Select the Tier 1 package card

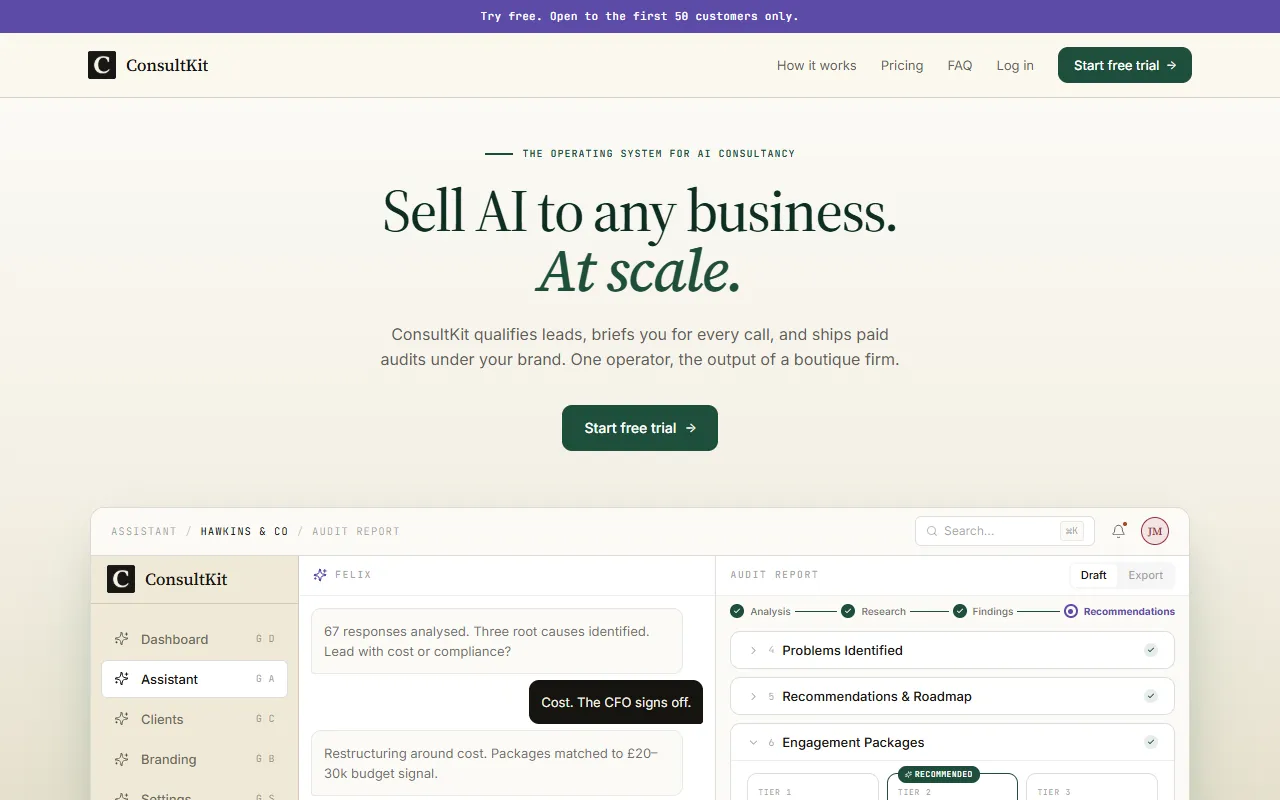813,786
